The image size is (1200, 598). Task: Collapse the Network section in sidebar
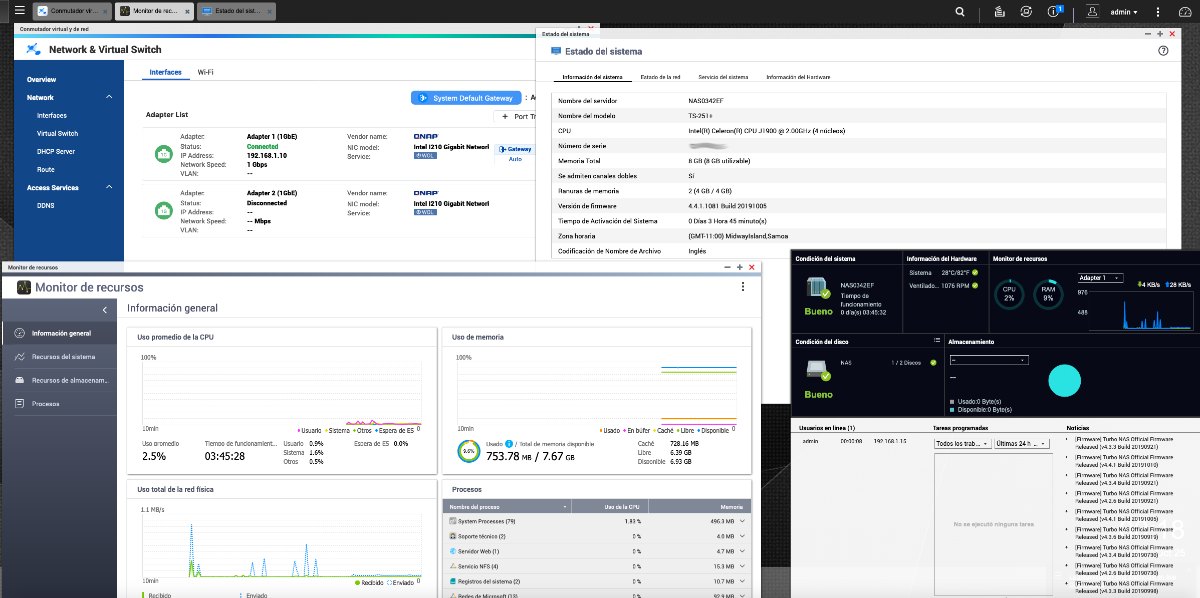[108, 97]
